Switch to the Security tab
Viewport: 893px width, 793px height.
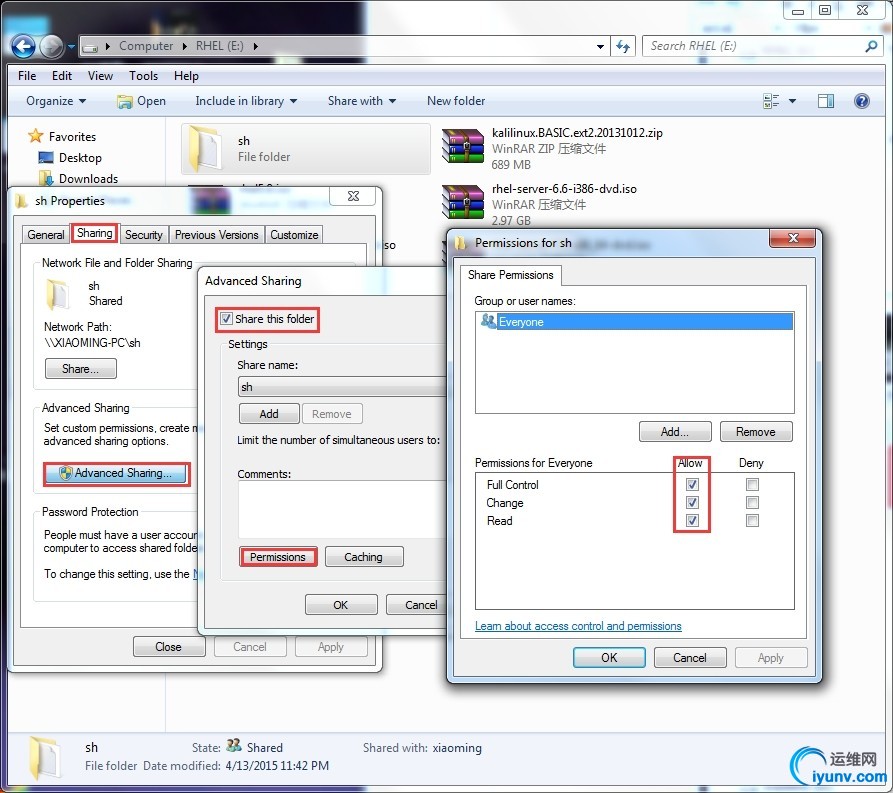(x=144, y=235)
